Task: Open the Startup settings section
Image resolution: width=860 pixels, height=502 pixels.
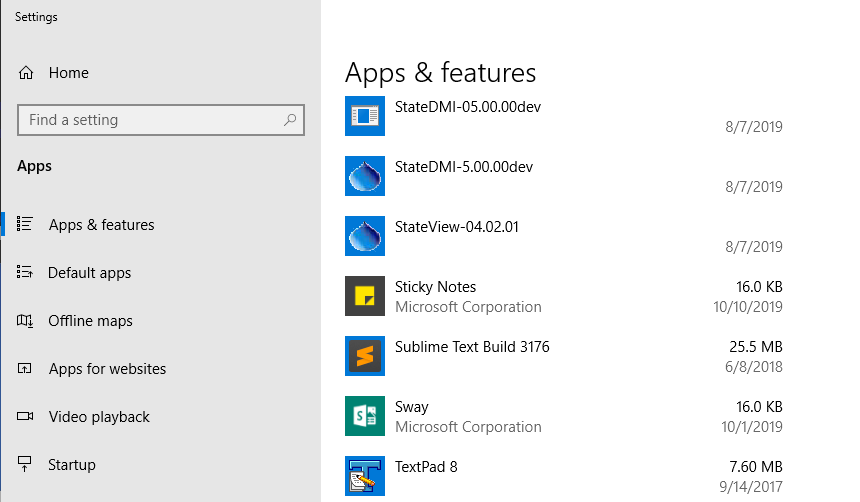Action: click(72, 465)
